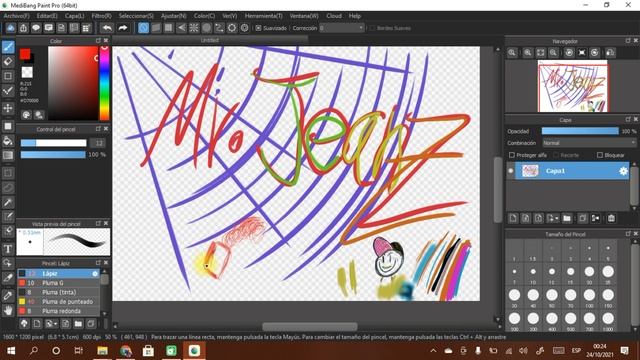This screenshot has width=640, height=360.
Task: Select the Eraser tool
Action: pyautogui.click(x=8, y=62)
